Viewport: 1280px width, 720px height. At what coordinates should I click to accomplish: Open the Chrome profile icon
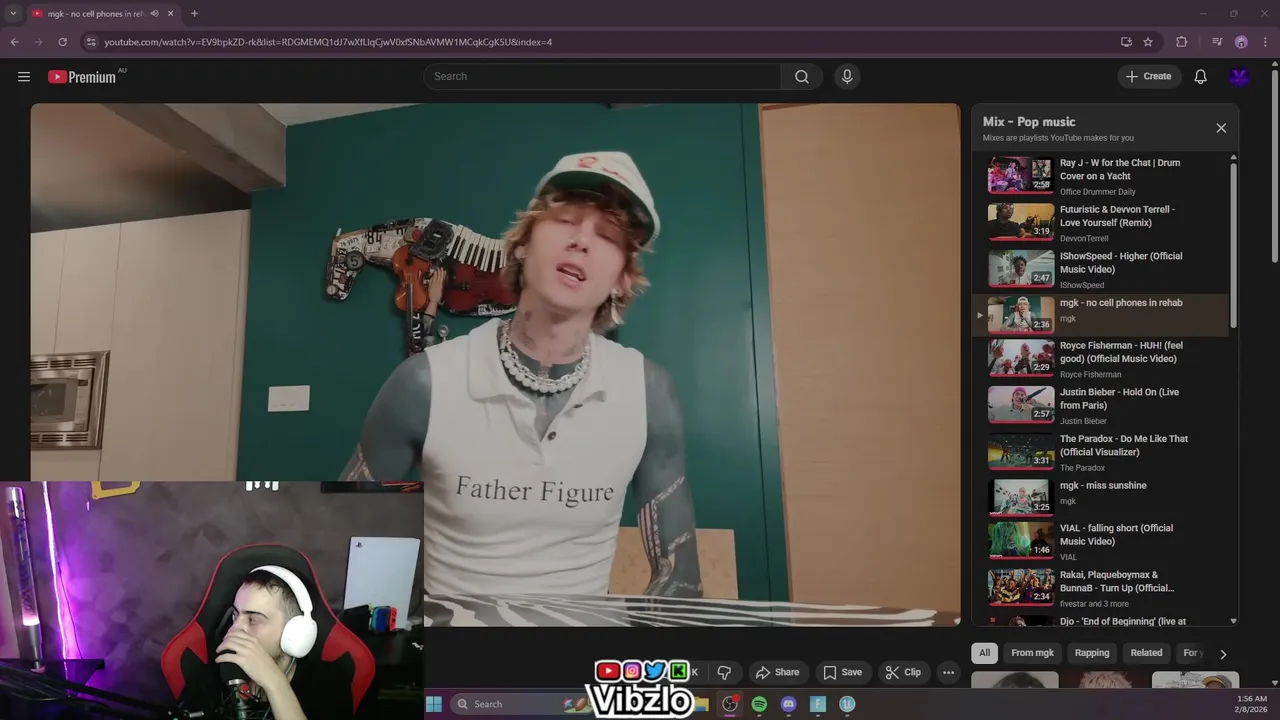(1241, 42)
